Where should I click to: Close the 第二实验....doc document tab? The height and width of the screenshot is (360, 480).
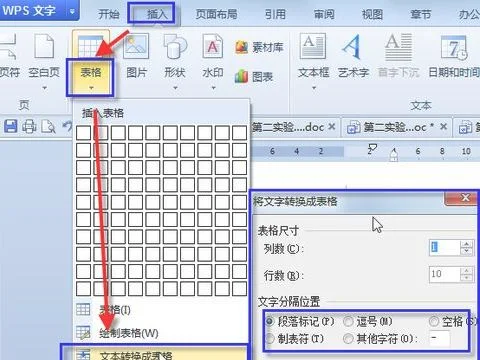point(331,127)
